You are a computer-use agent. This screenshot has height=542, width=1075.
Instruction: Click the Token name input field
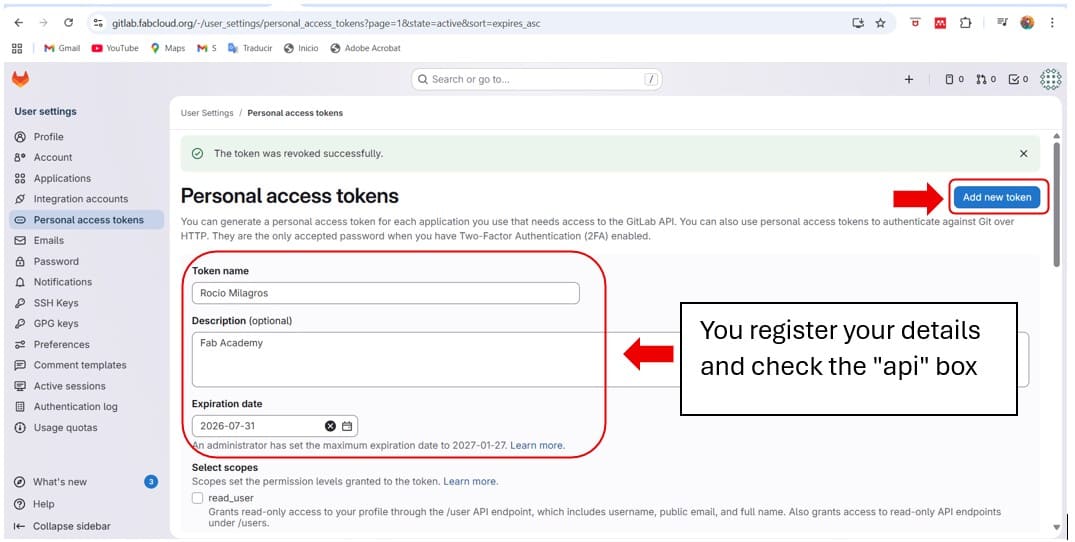385,293
